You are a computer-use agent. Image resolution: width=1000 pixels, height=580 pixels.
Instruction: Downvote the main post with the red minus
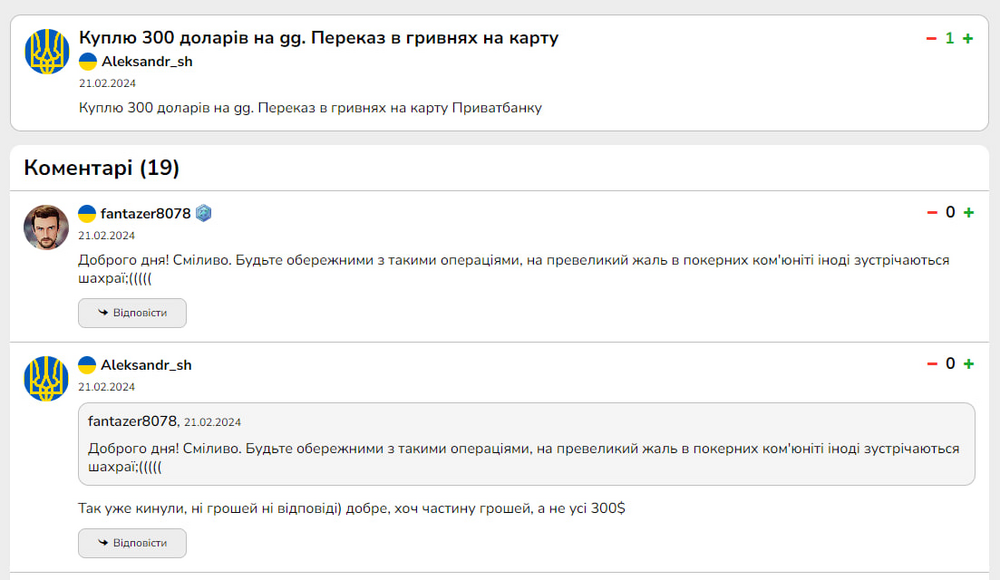(x=932, y=39)
